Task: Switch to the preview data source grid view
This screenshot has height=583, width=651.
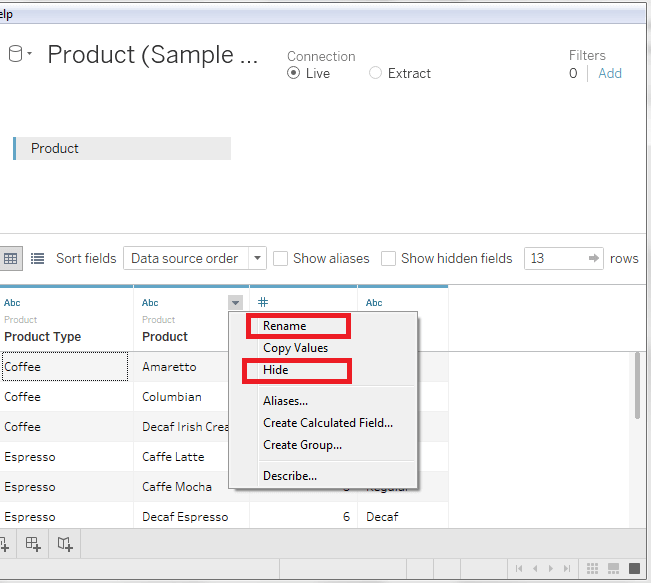Action: point(10,258)
